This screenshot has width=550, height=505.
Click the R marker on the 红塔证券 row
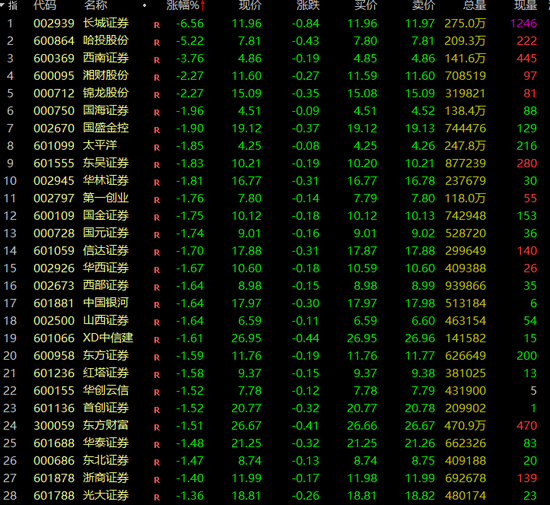click(x=157, y=375)
